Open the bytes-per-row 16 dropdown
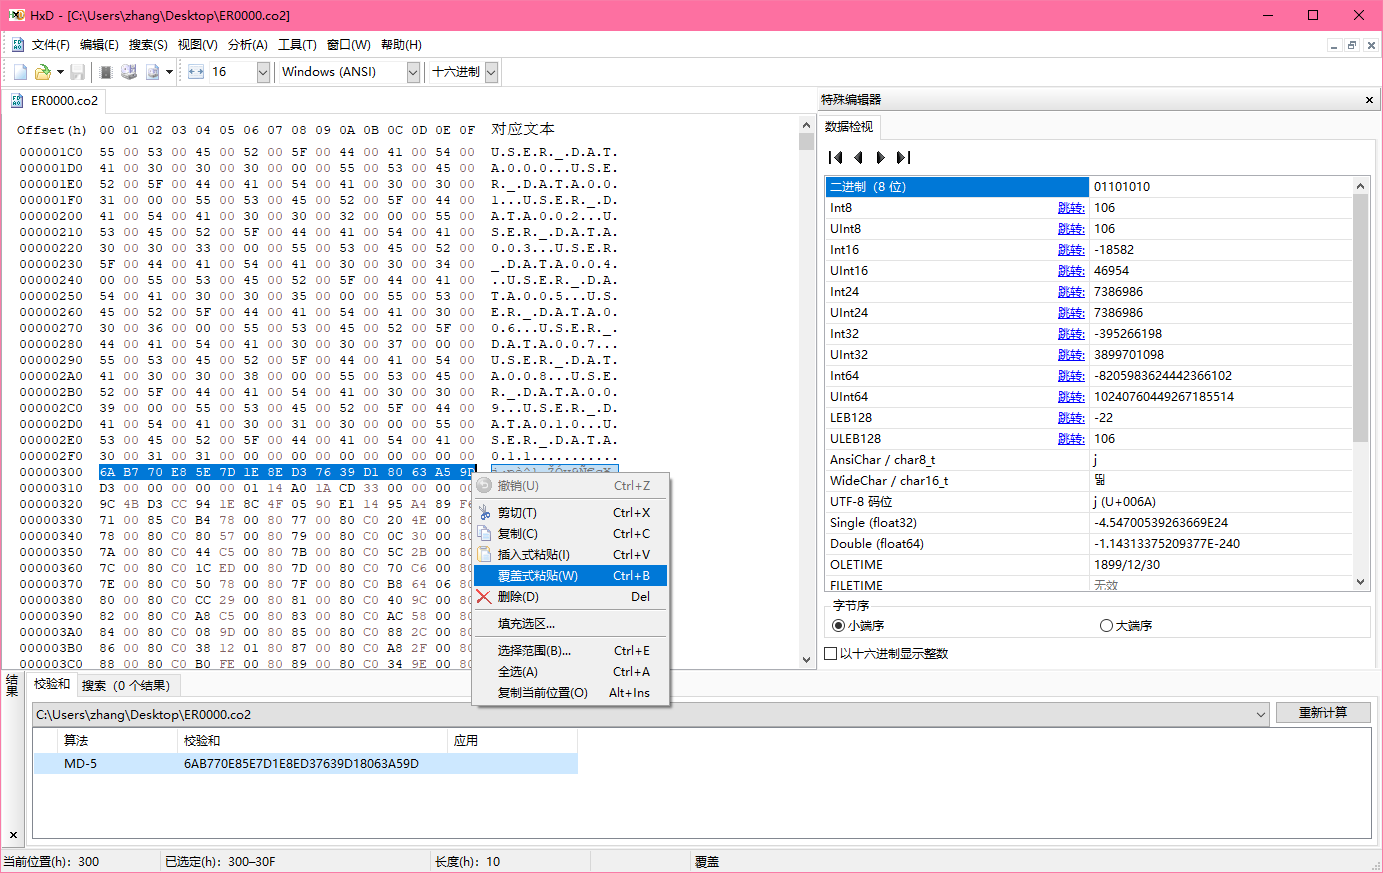The width and height of the screenshot is (1383, 873). [263, 72]
